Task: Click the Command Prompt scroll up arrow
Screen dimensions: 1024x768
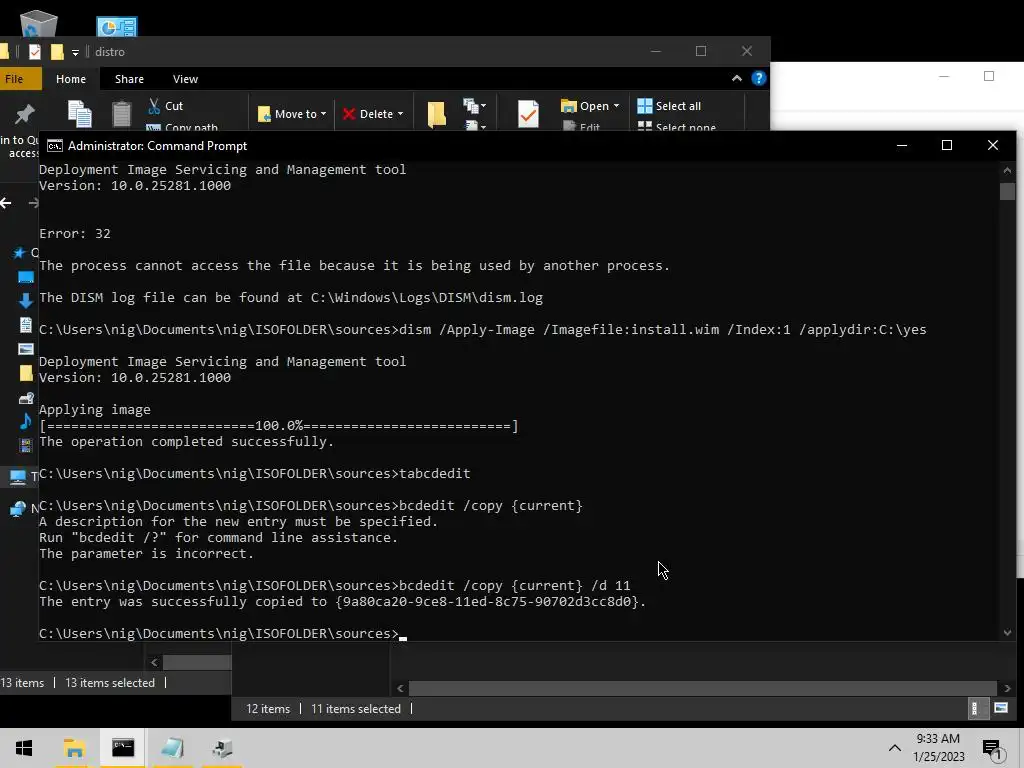Action: click(x=1007, y=170)
